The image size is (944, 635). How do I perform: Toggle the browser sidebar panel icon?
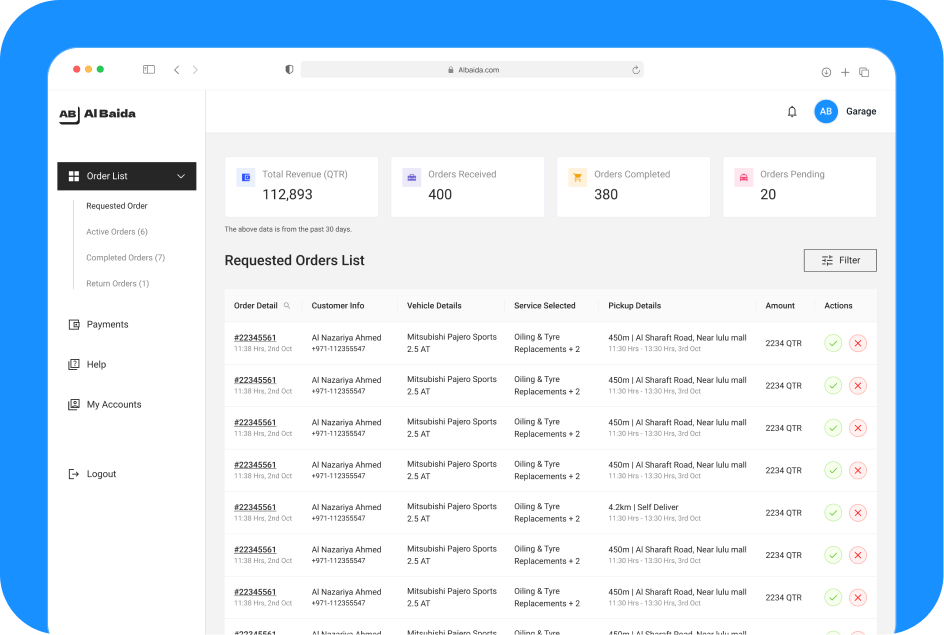(149, 70)
